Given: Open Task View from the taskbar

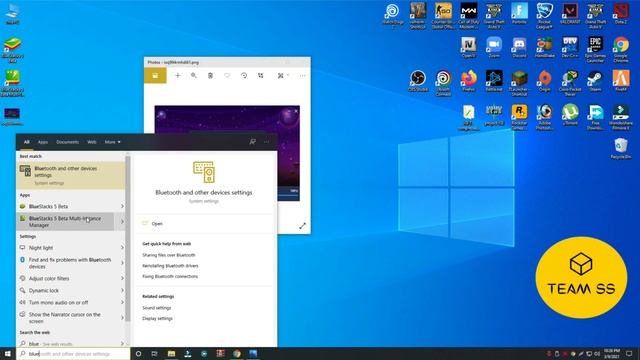Looking at the screenshot, I should coord(154,353).
